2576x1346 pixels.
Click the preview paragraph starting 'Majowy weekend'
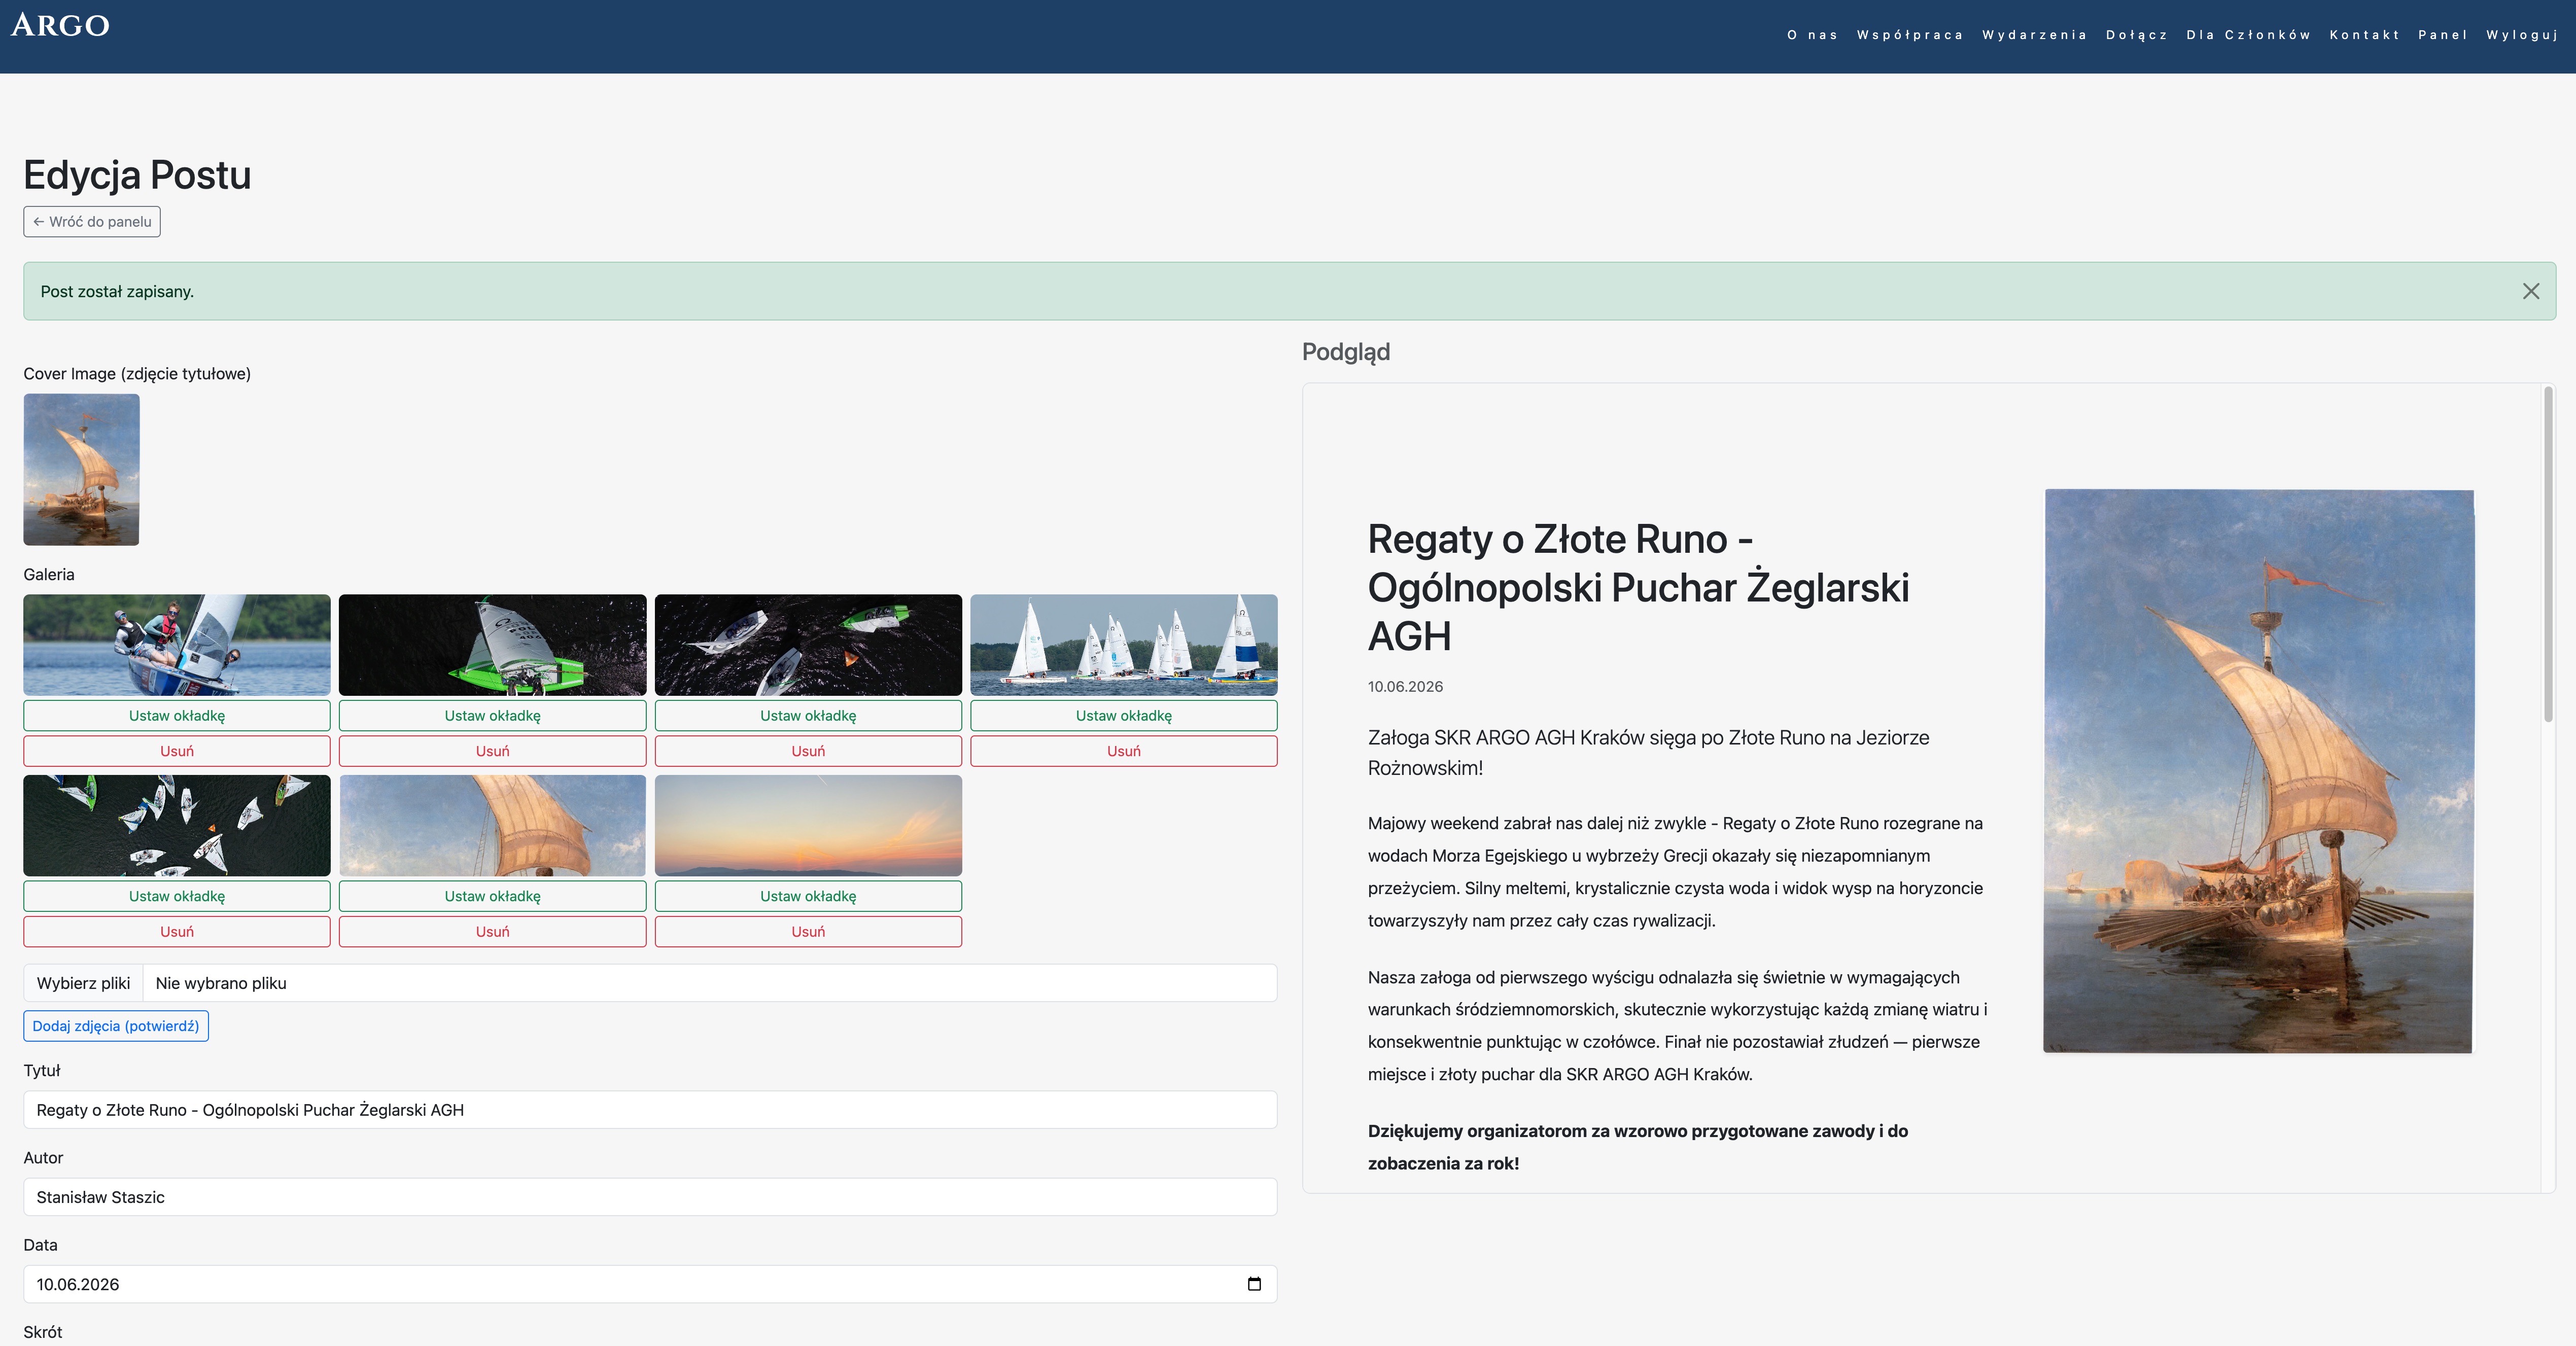tap(1676, 872)
